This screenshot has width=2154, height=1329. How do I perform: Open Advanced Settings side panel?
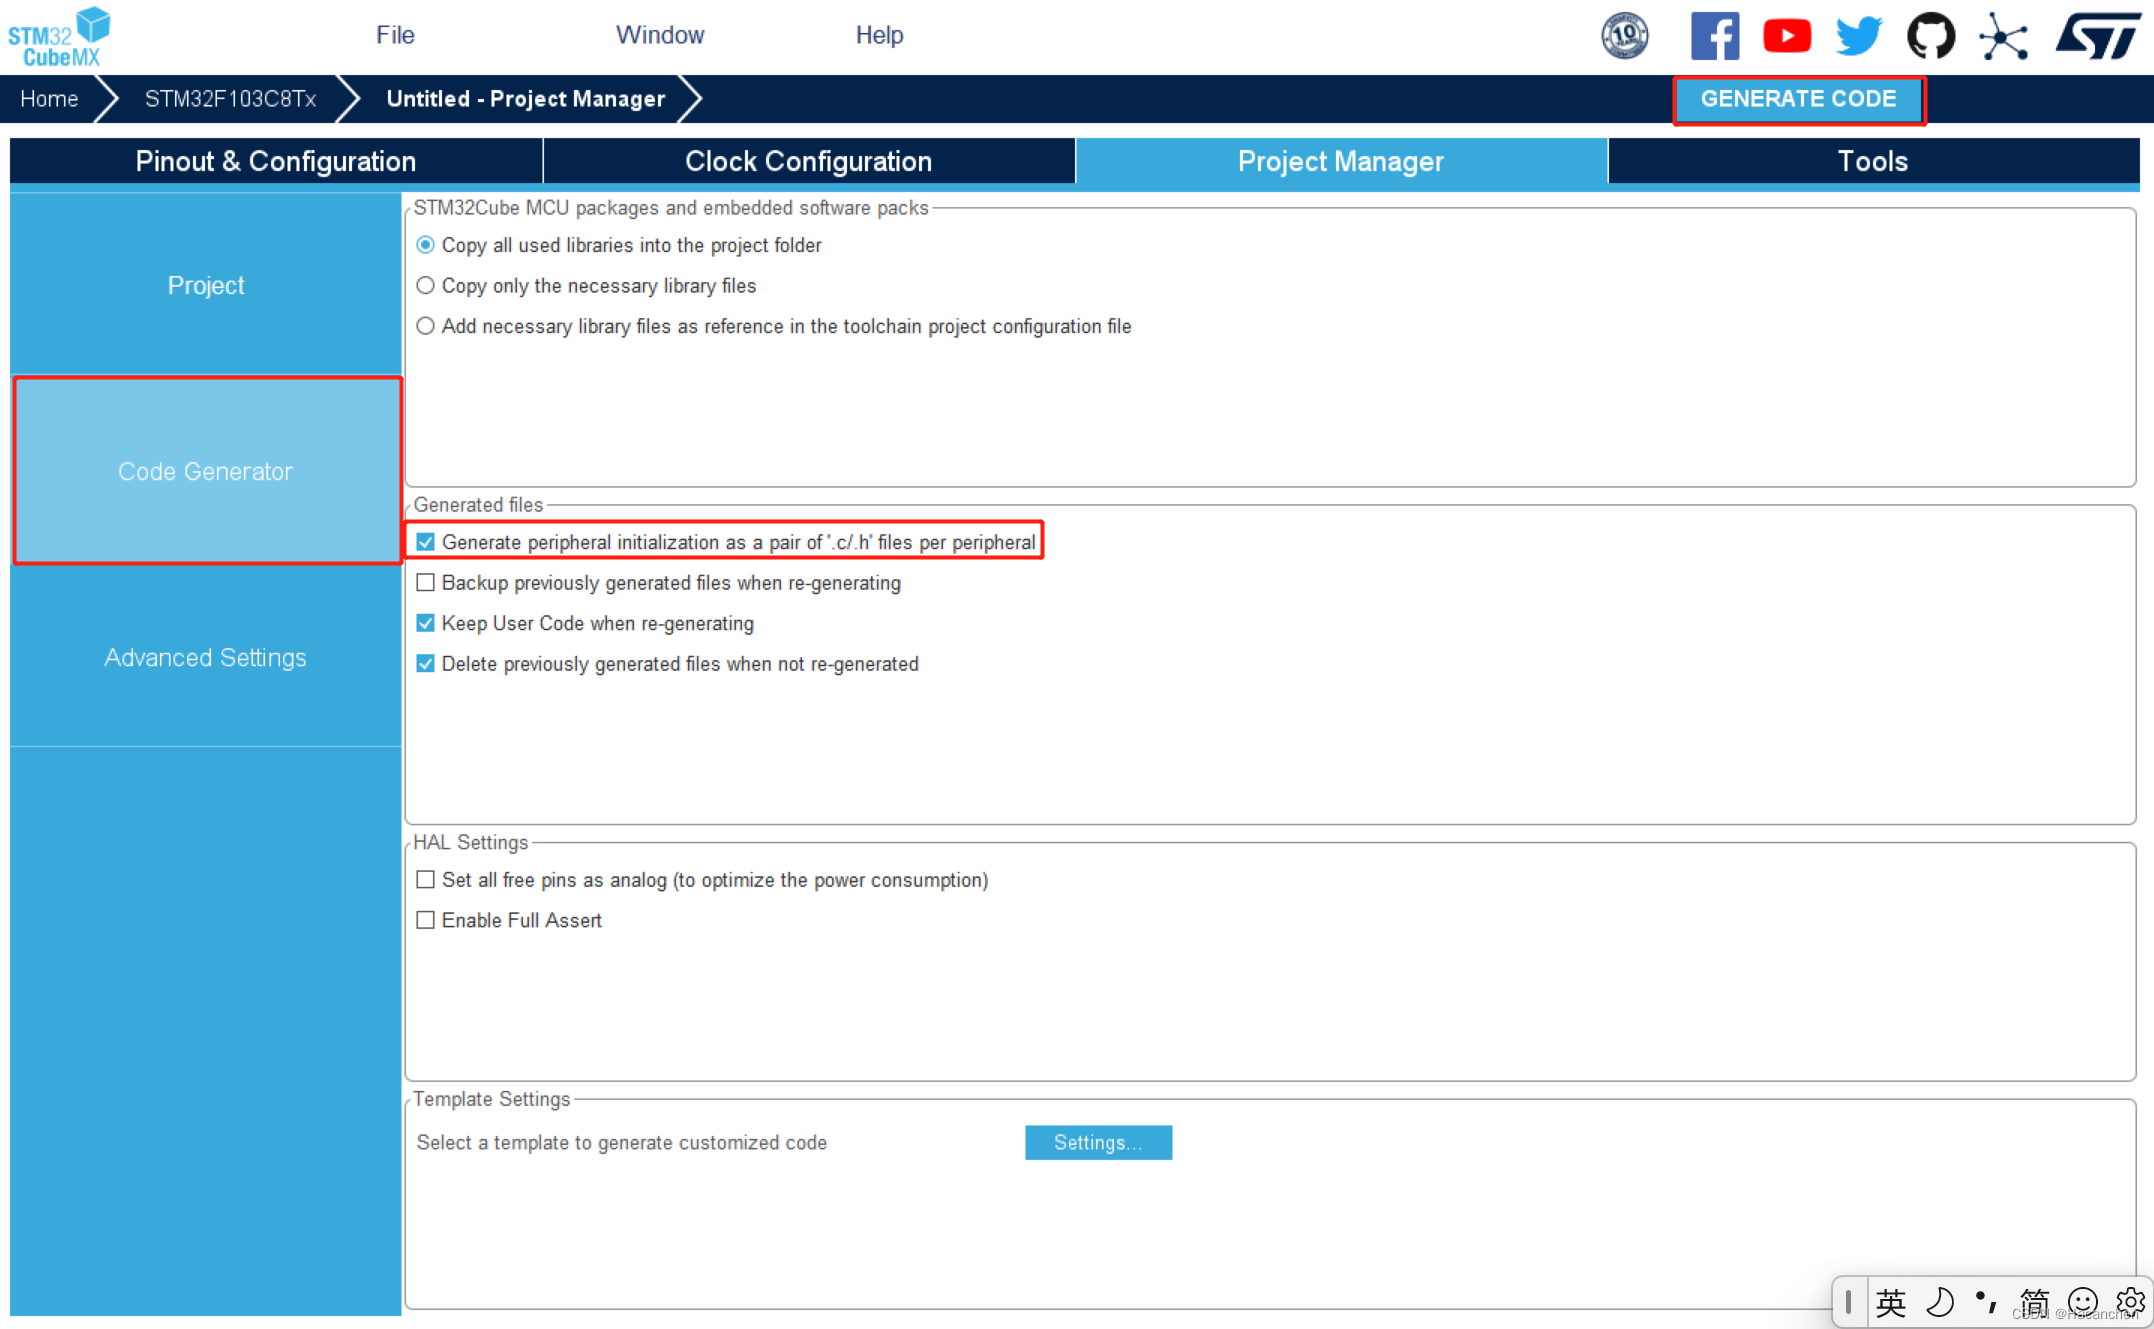[x=205, y=657]
